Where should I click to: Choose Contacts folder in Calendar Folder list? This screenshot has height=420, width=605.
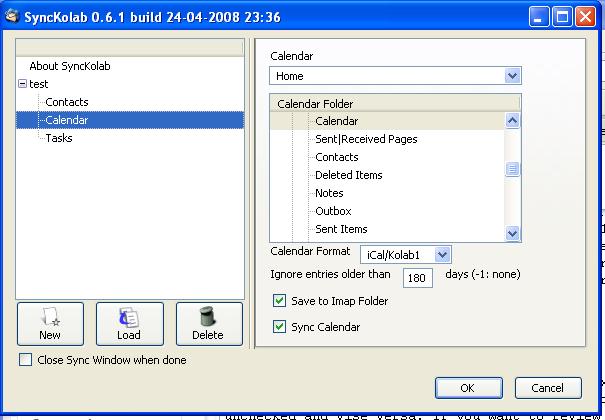pos(336,157)
